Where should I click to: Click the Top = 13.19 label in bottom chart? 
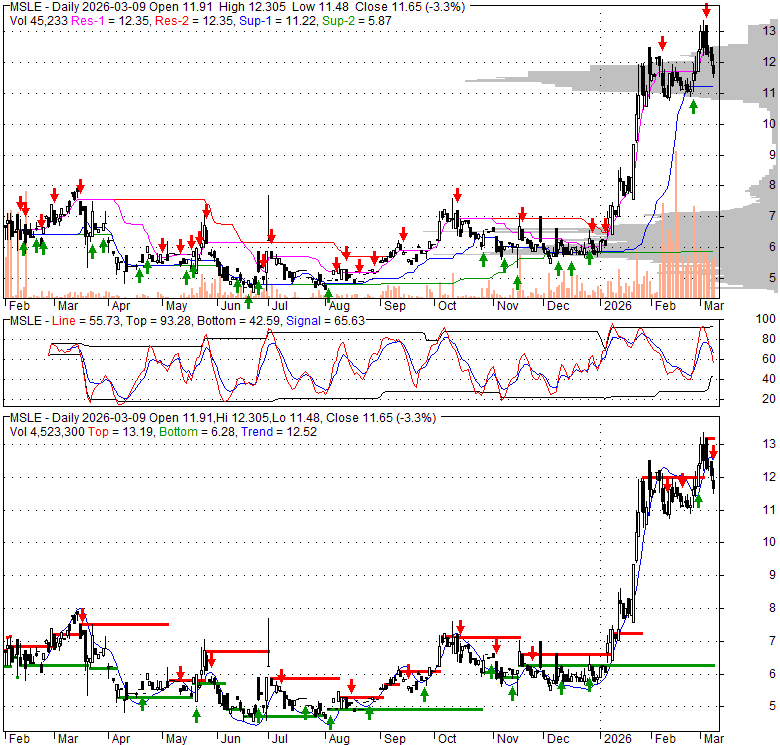click(121, 432)
